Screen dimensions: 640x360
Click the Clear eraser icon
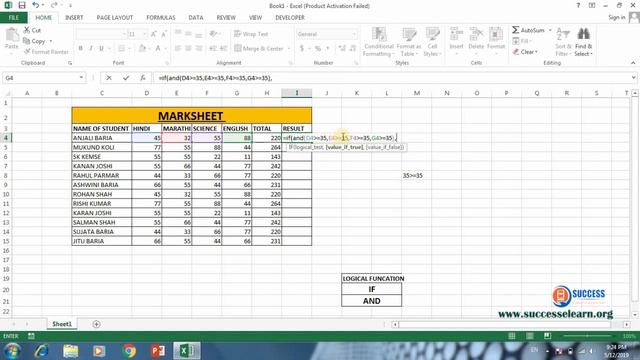pos(516,52)
